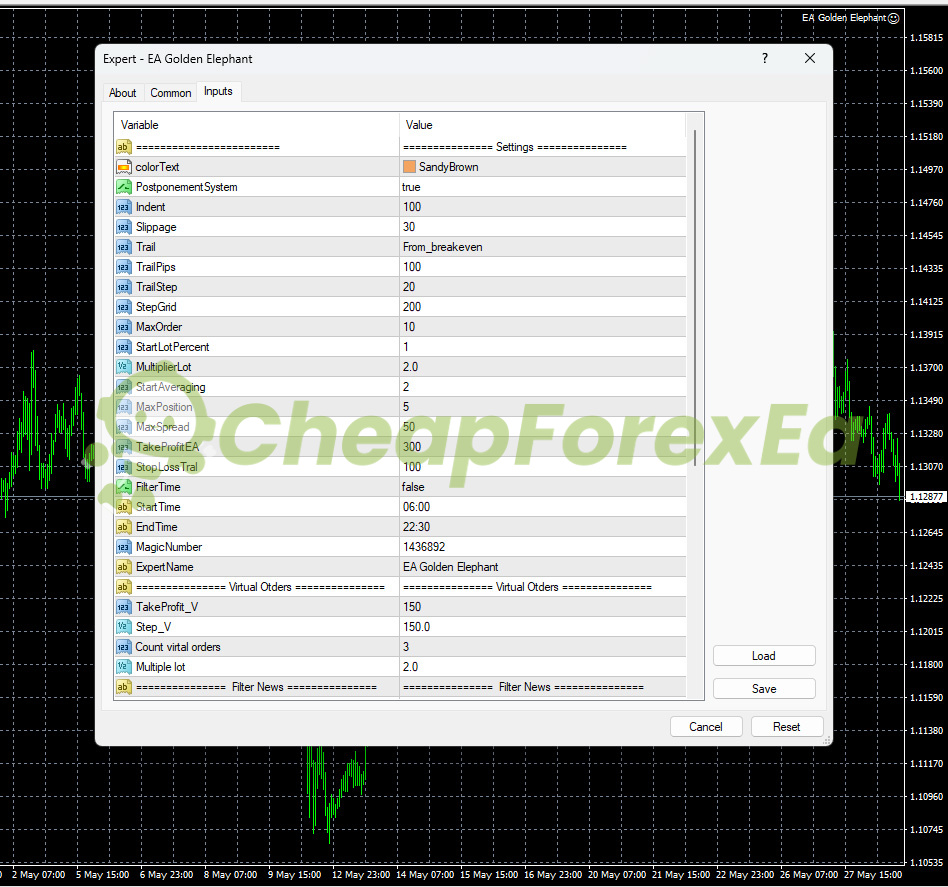Click the SandyBrown color swatch
The image size is (948, 887).
coord(409,166)
